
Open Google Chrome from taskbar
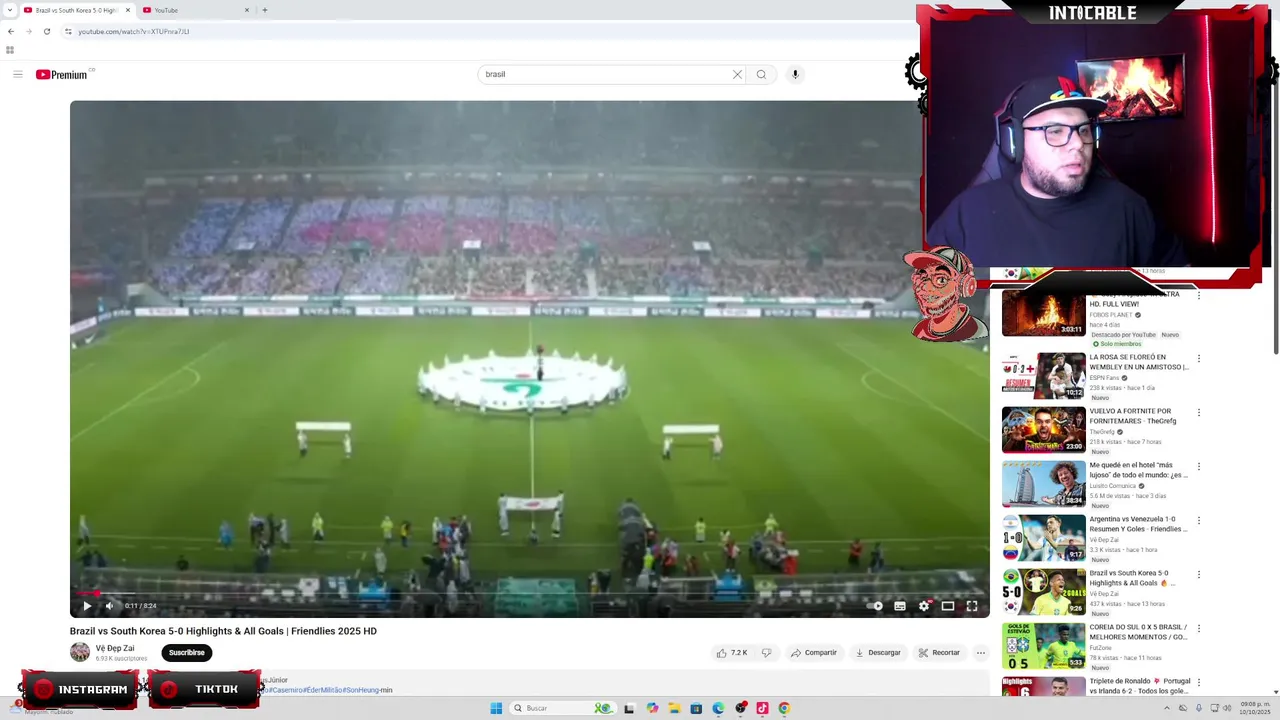(784, 708)
